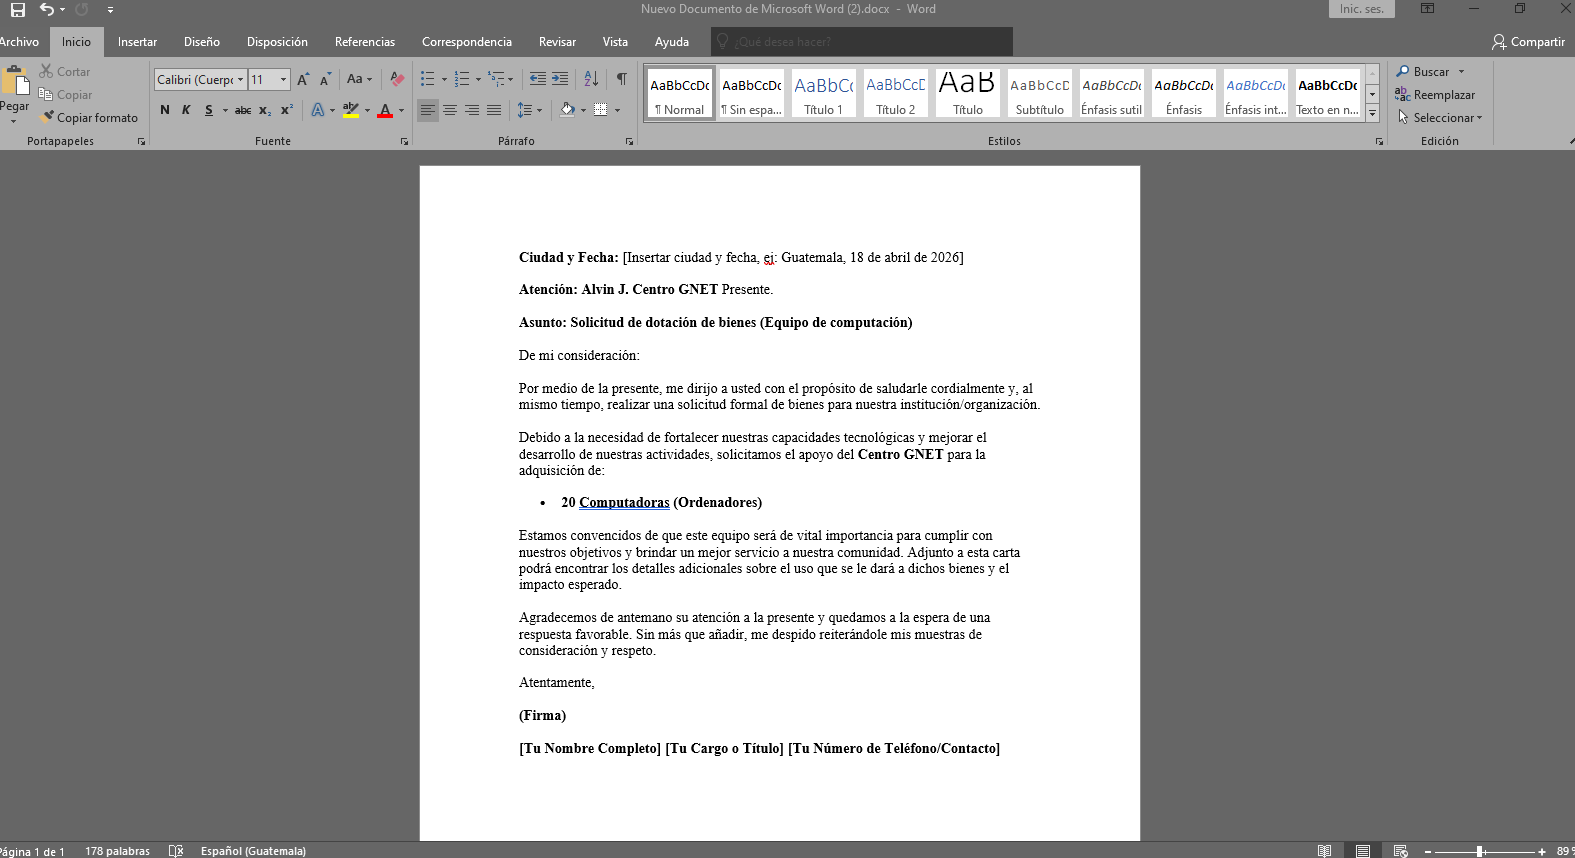Open the font name dropdown
1575x858 pixels.
240,80
